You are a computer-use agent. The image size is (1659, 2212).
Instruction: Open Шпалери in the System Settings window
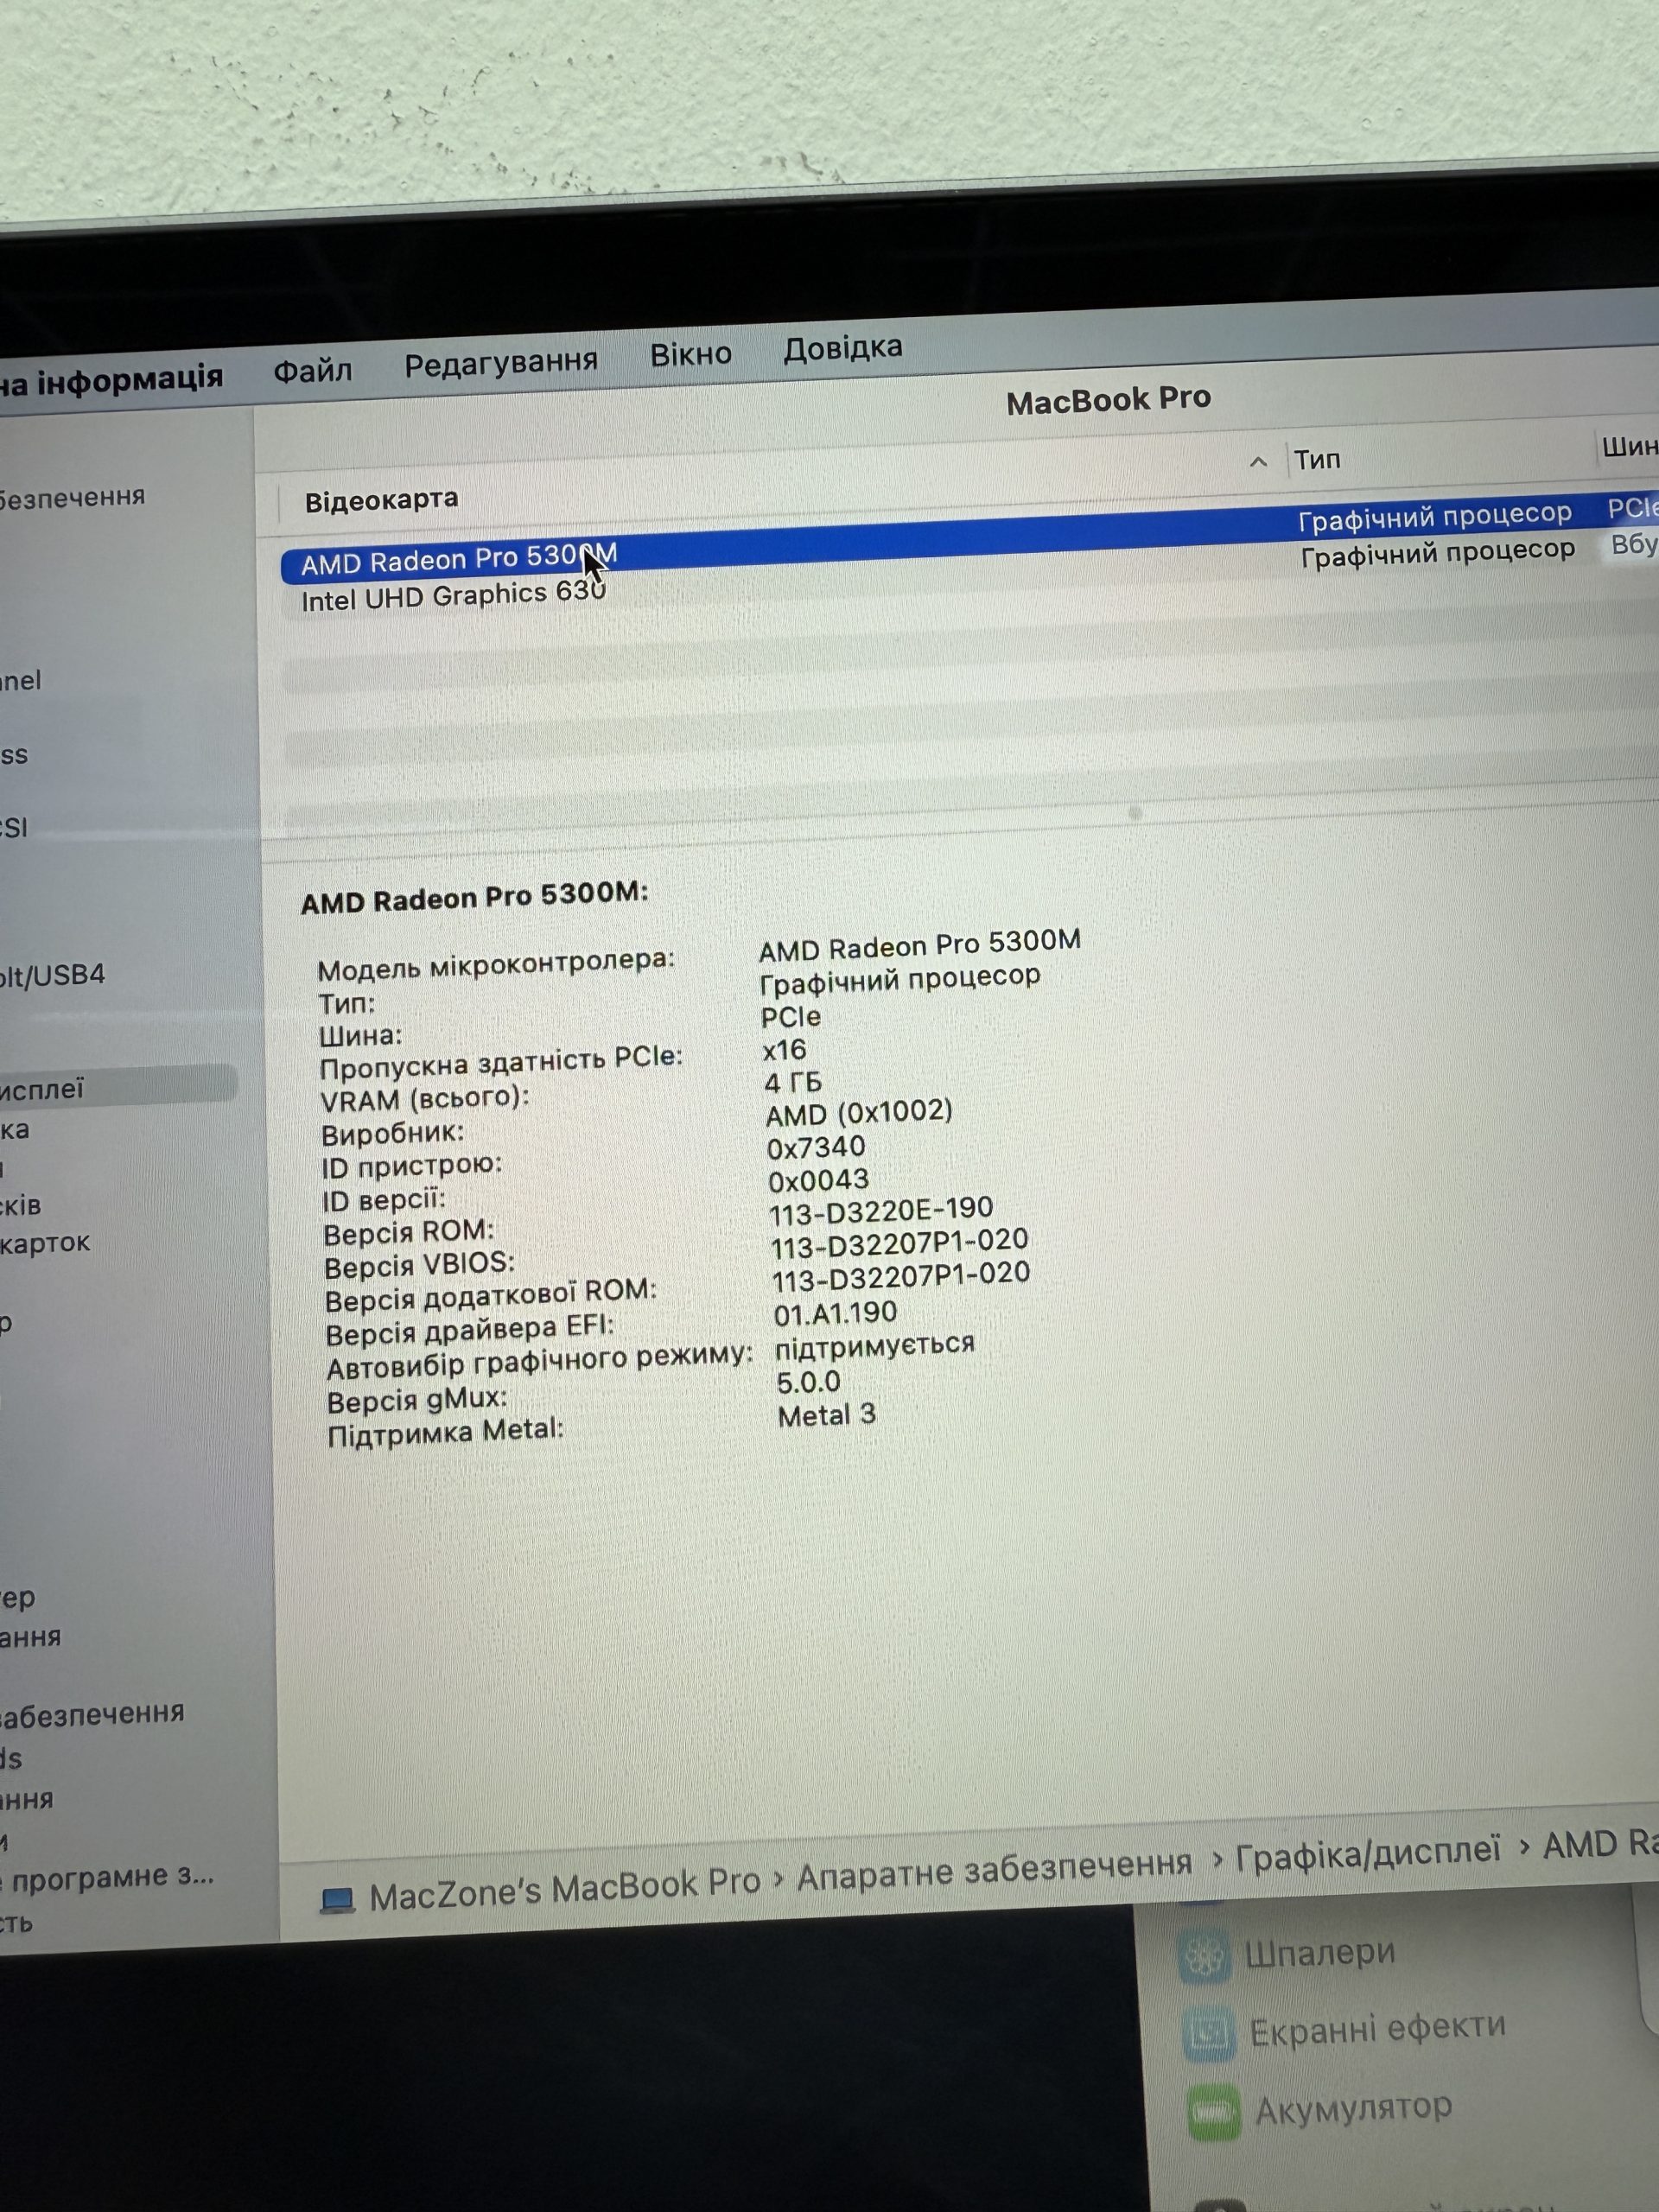[x=1319, y=1952]
